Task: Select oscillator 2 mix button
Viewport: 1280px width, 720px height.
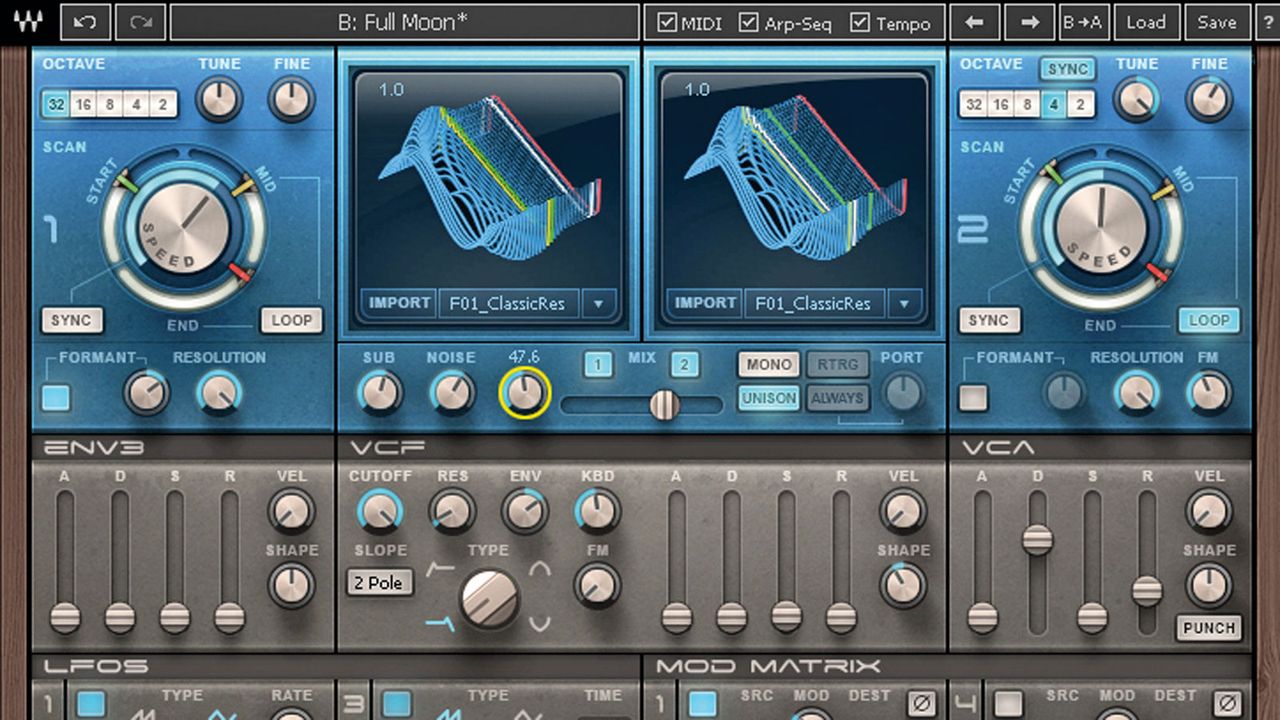Action: click(x=684, y=365)
